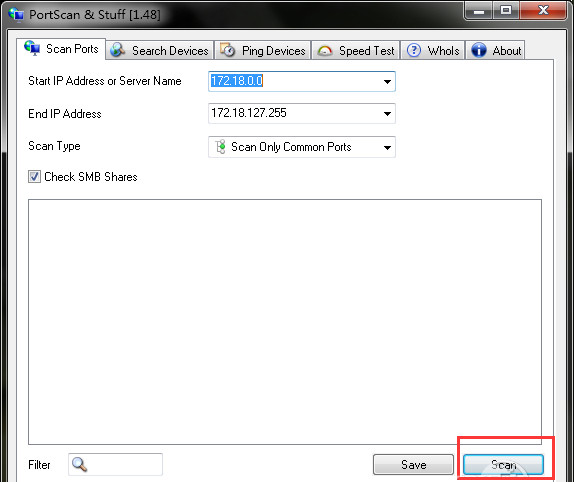The height and width of the screenshot is (482, 574).
Task: Click the Scan Type label
Action: click(54, 146)
